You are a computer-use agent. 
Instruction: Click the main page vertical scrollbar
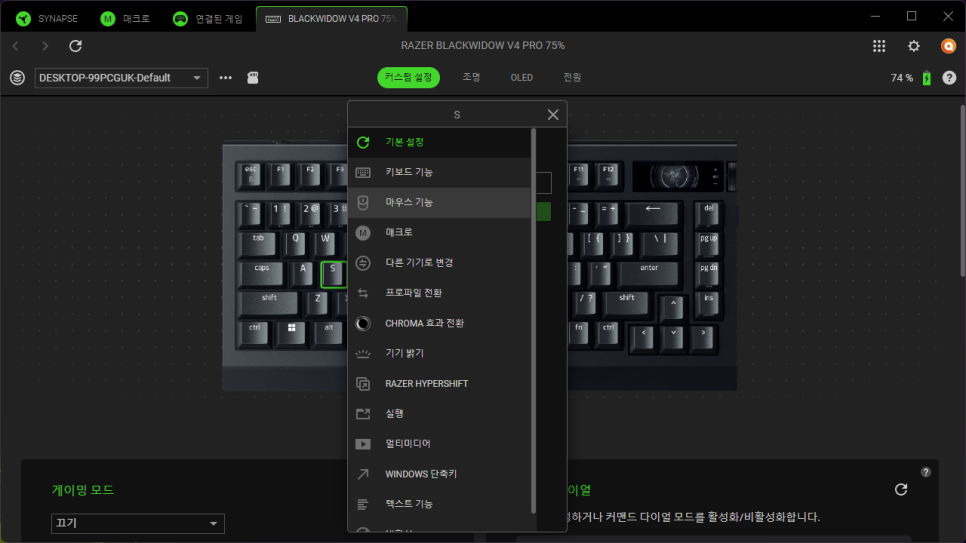pos(962,191)
